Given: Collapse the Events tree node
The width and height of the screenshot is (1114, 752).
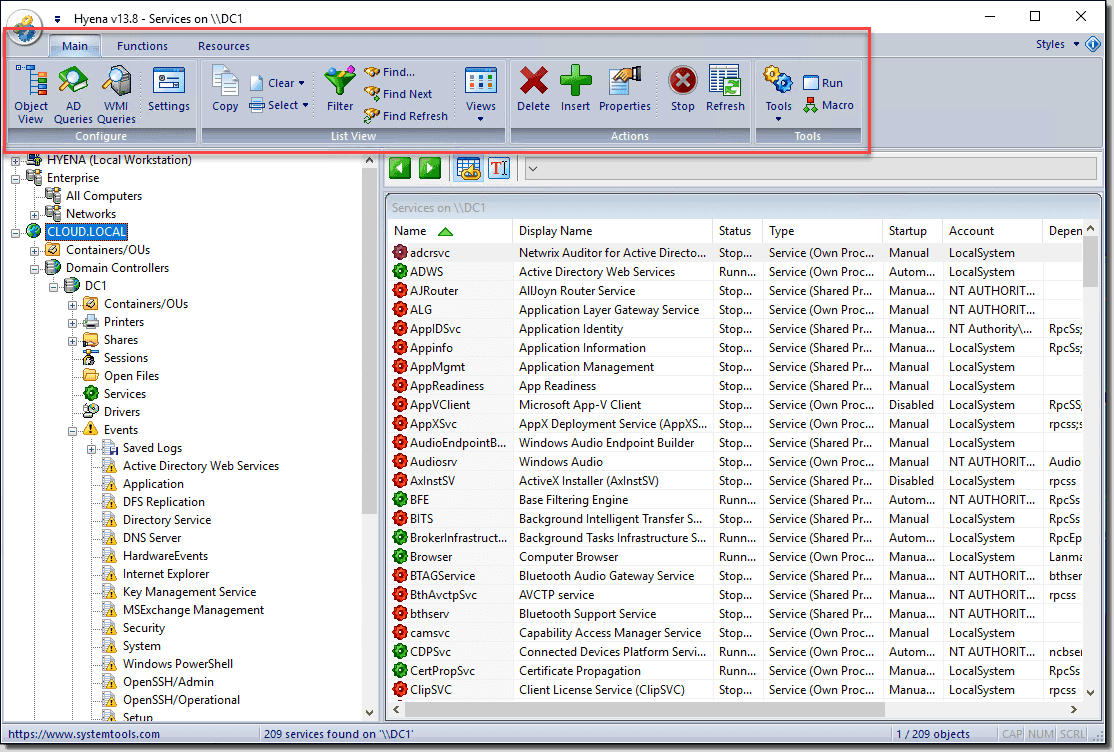Looking at the screenshot, I should coord(72,431).
